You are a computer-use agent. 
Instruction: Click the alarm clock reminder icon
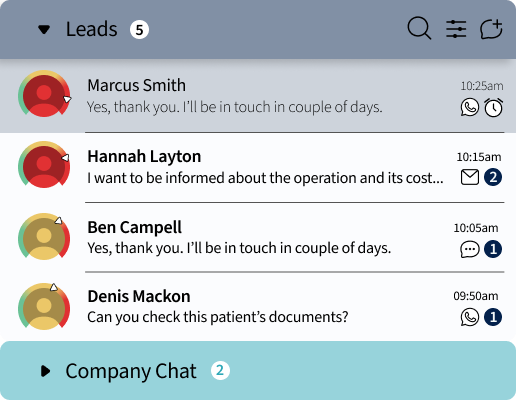pos(493,107)
